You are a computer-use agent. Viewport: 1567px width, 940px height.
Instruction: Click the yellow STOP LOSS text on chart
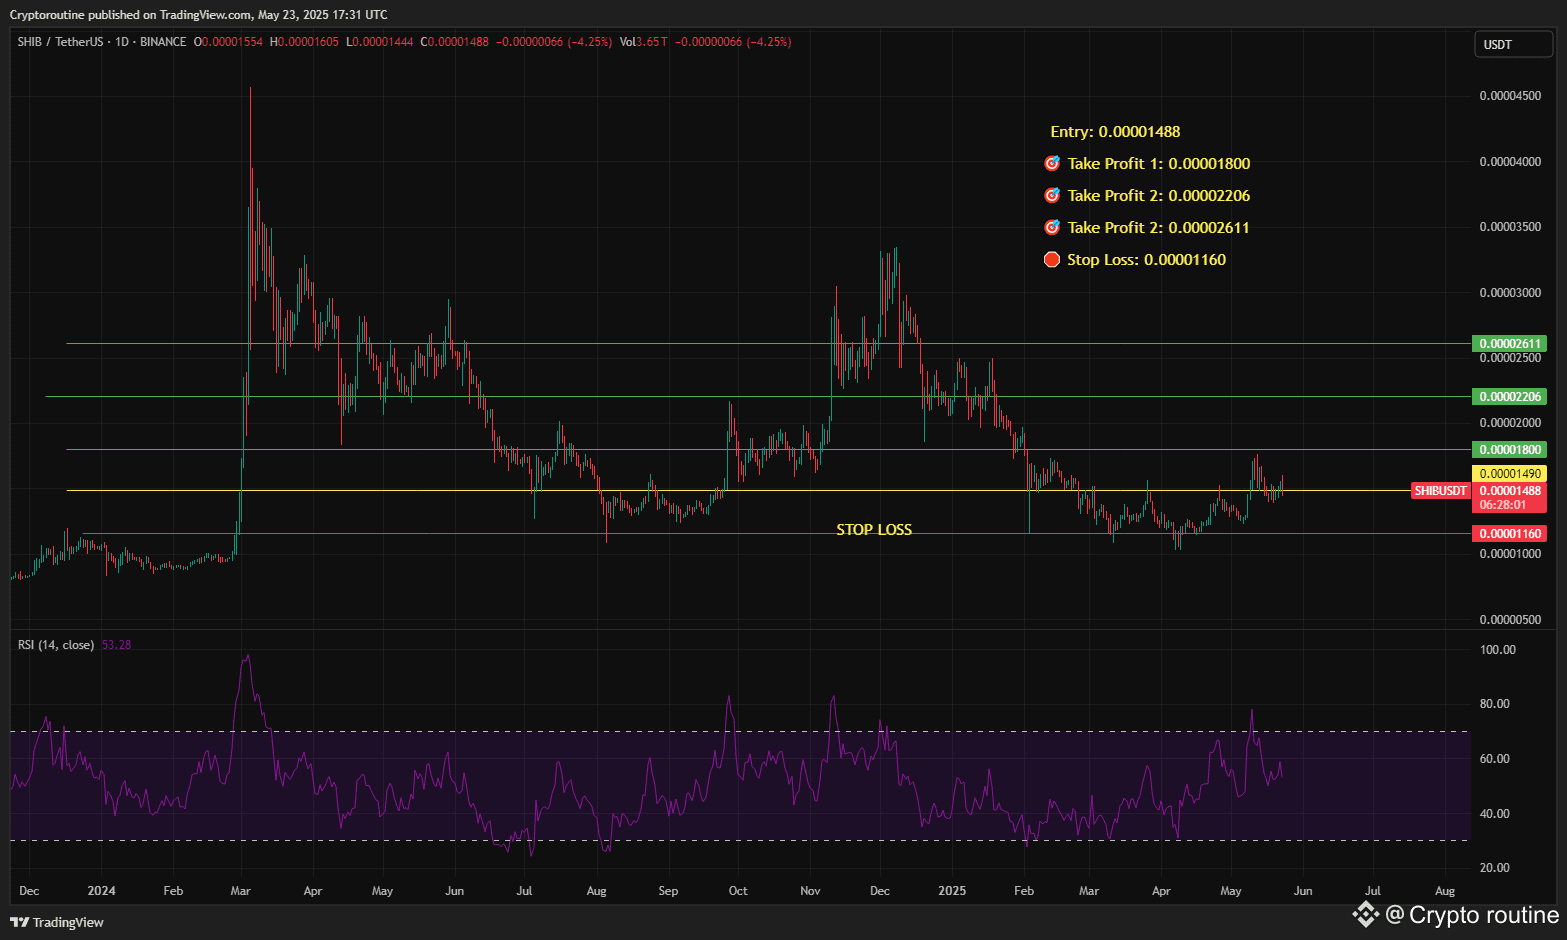[874, 530]
